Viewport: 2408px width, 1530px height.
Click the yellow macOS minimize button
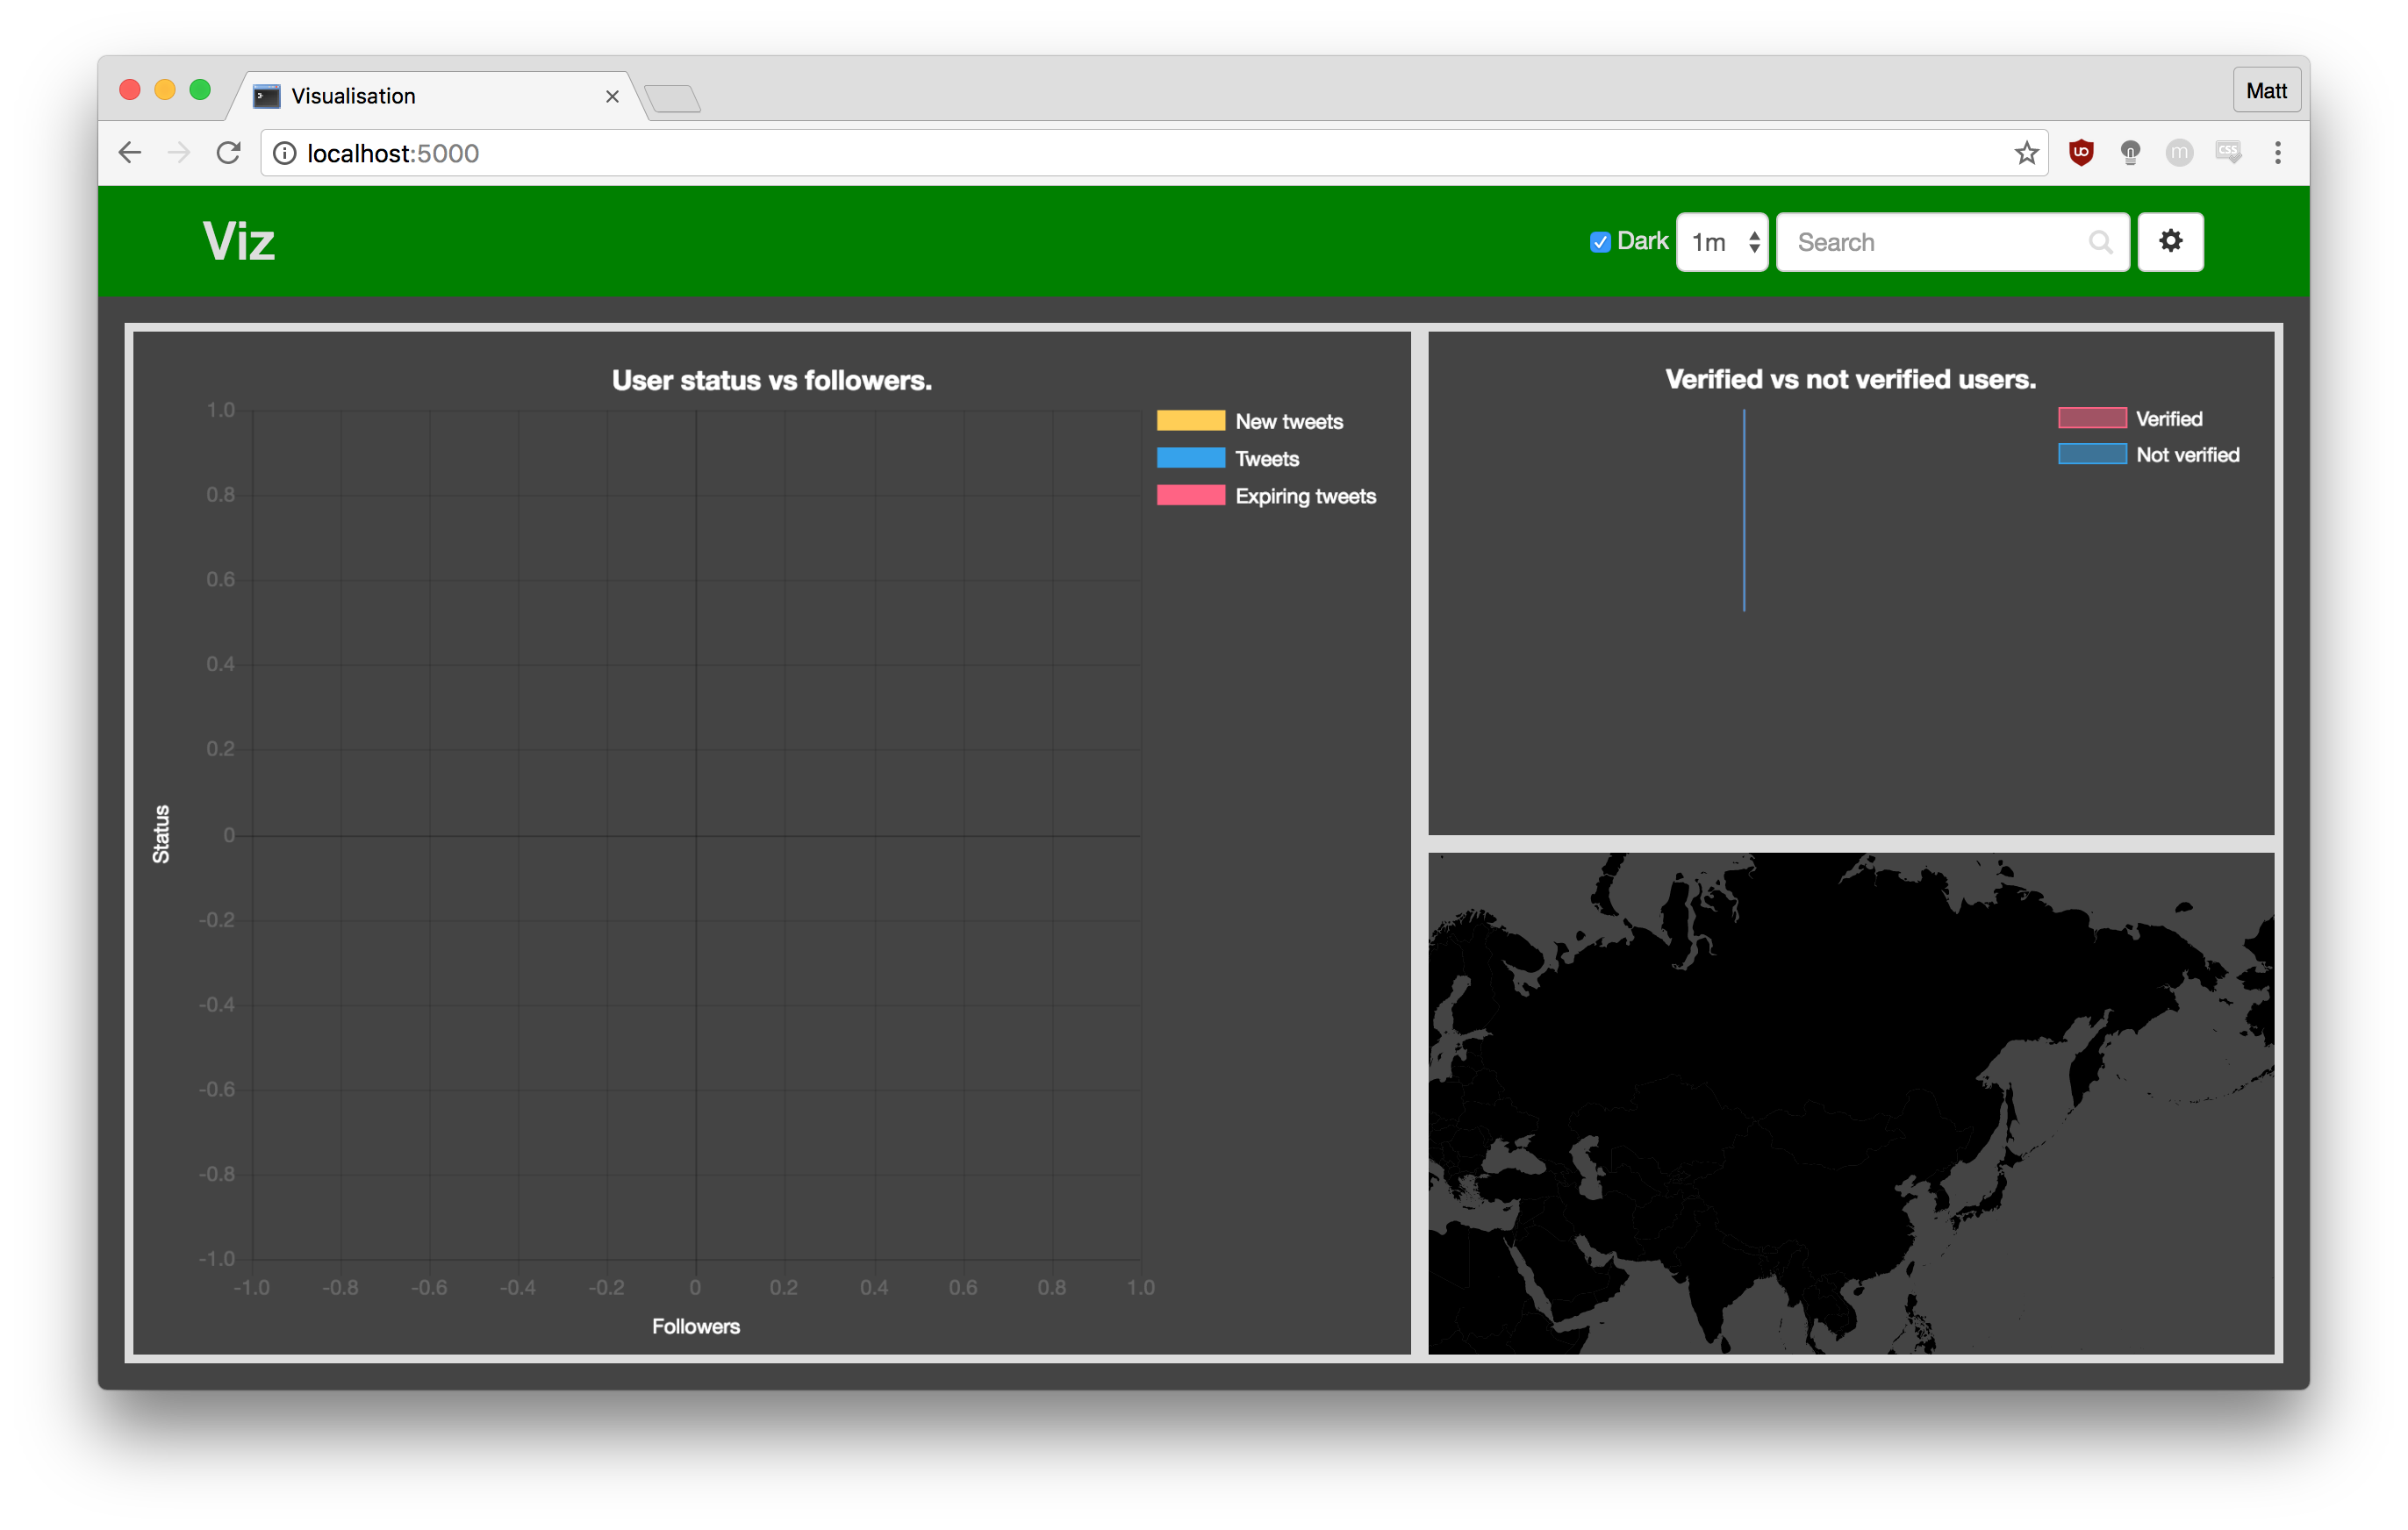[x=165, y=90]
